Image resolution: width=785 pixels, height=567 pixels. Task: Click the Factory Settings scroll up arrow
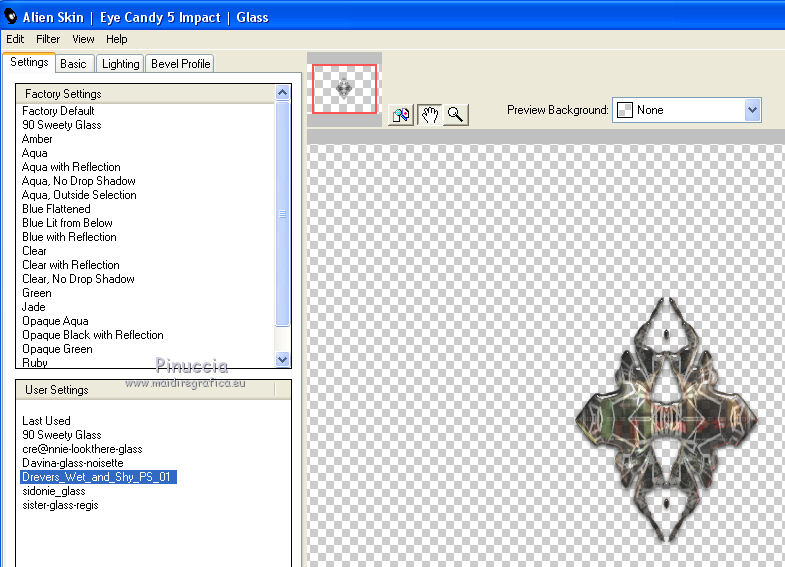282,93
